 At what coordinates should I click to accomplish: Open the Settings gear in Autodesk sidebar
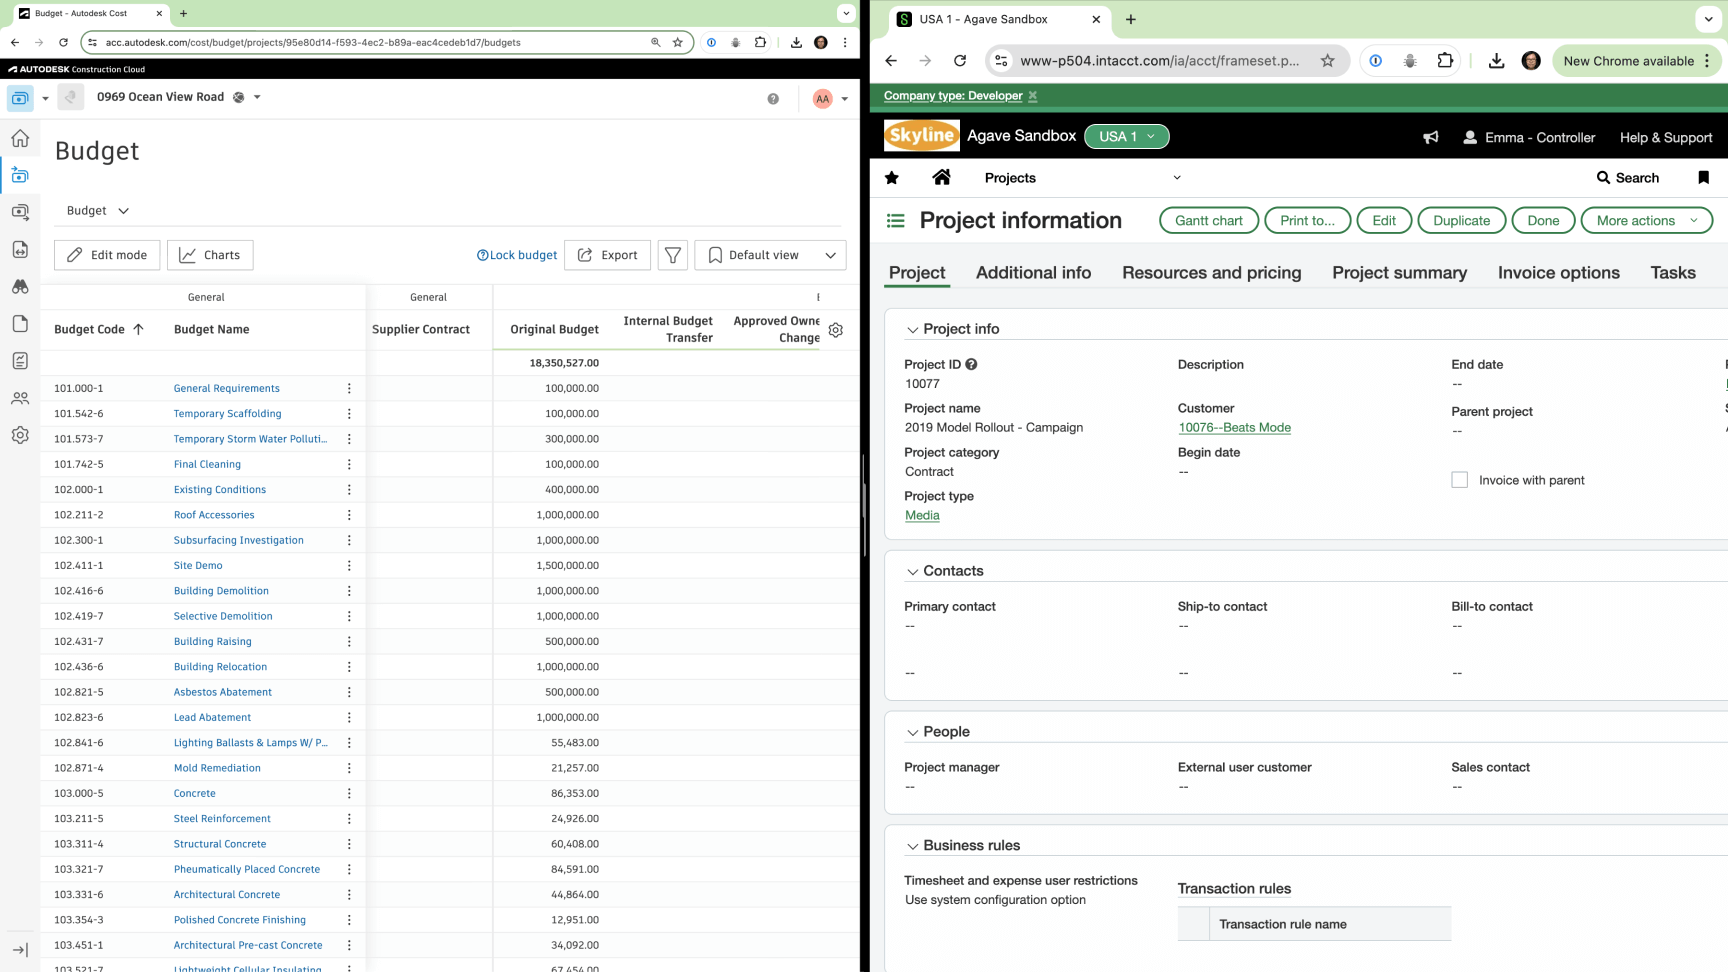(20, 435)
